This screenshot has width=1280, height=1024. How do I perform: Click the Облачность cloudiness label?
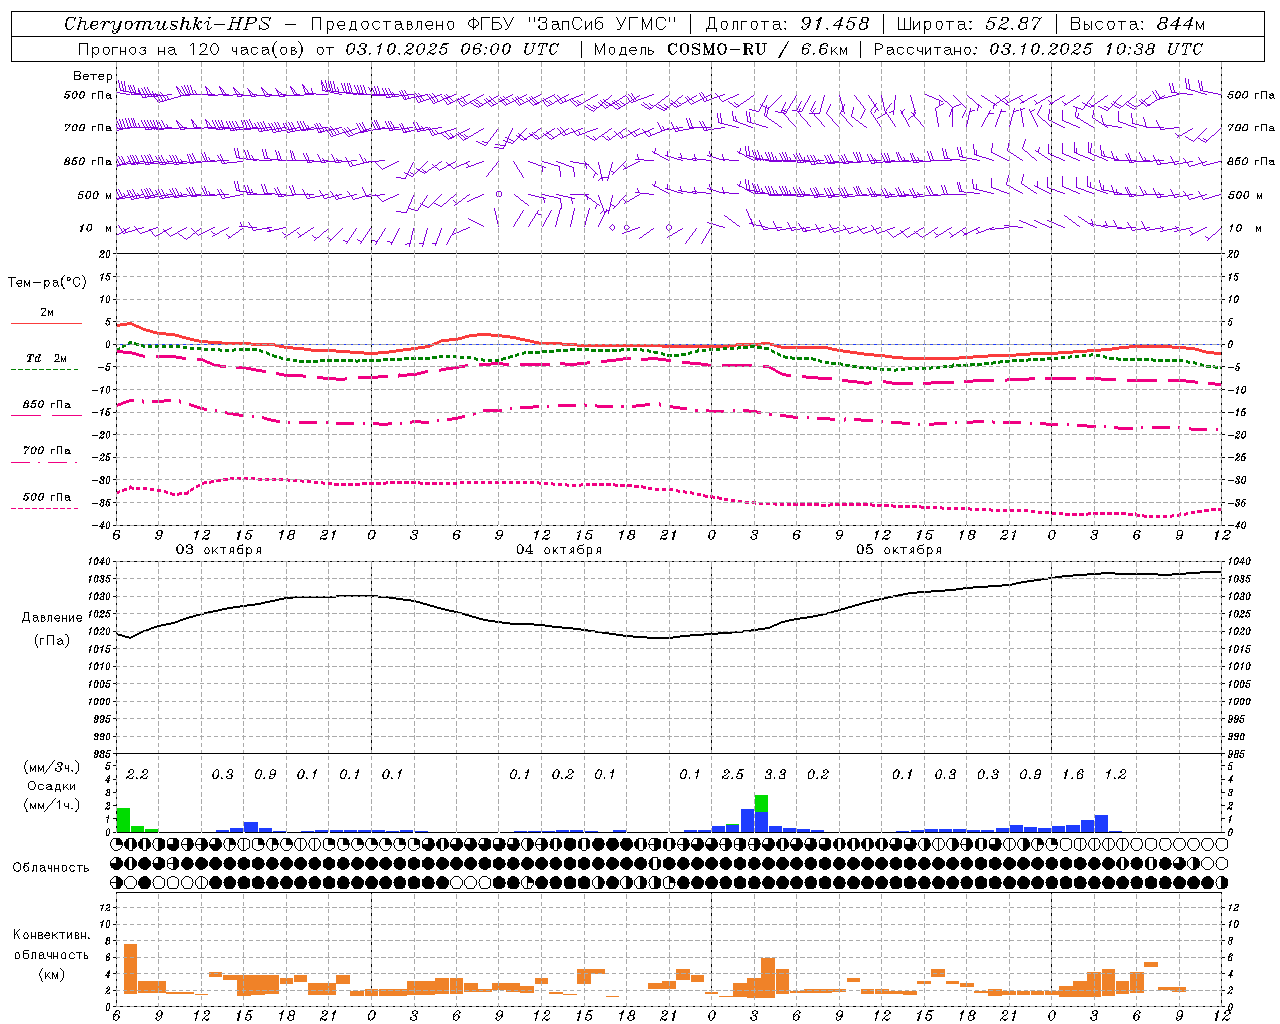(x=51, y=868)
